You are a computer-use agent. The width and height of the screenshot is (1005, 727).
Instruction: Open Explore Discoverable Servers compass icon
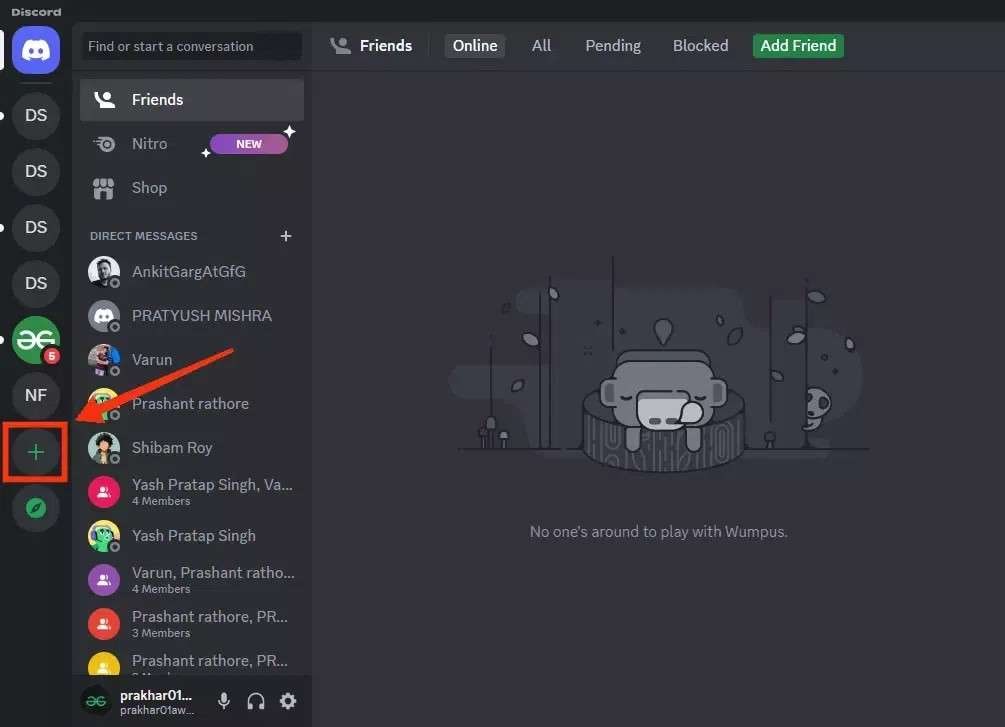click(36, 508)
